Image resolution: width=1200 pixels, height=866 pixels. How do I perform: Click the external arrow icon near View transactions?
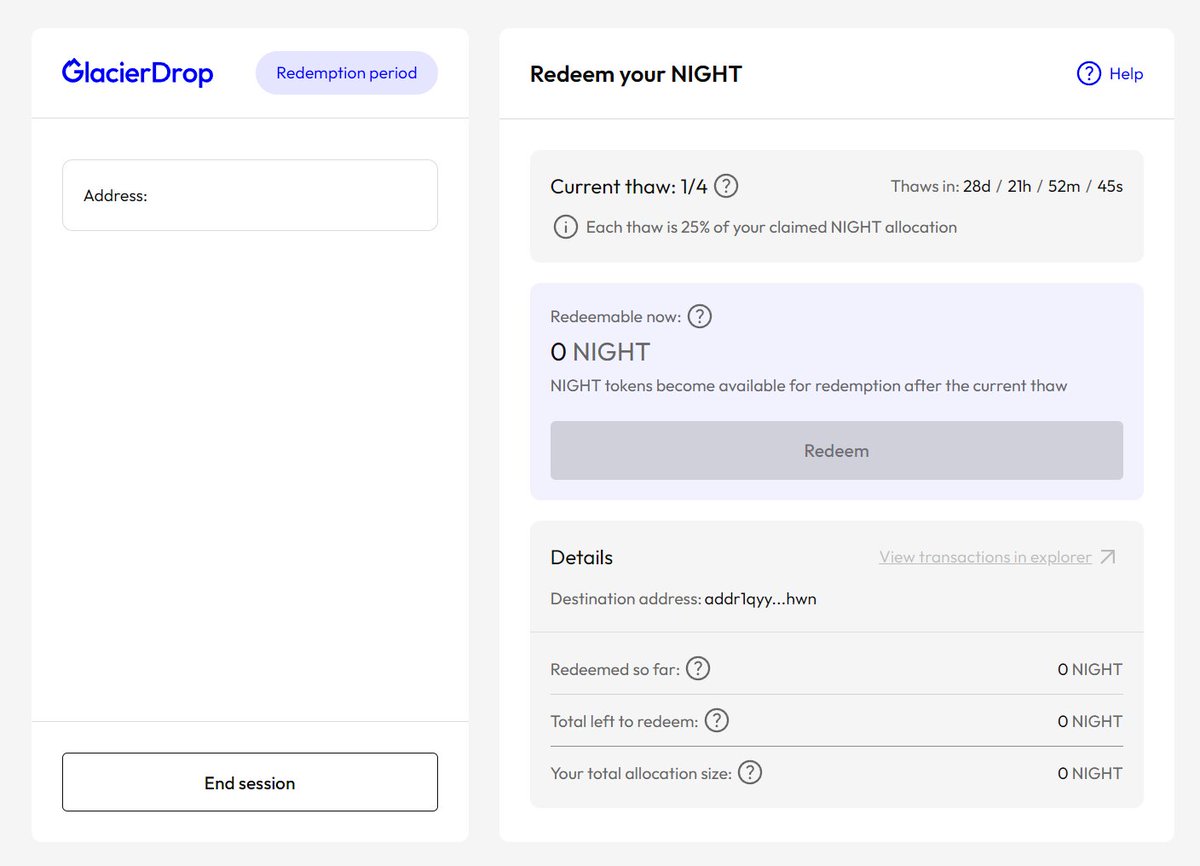click(x=1107, y=557)
